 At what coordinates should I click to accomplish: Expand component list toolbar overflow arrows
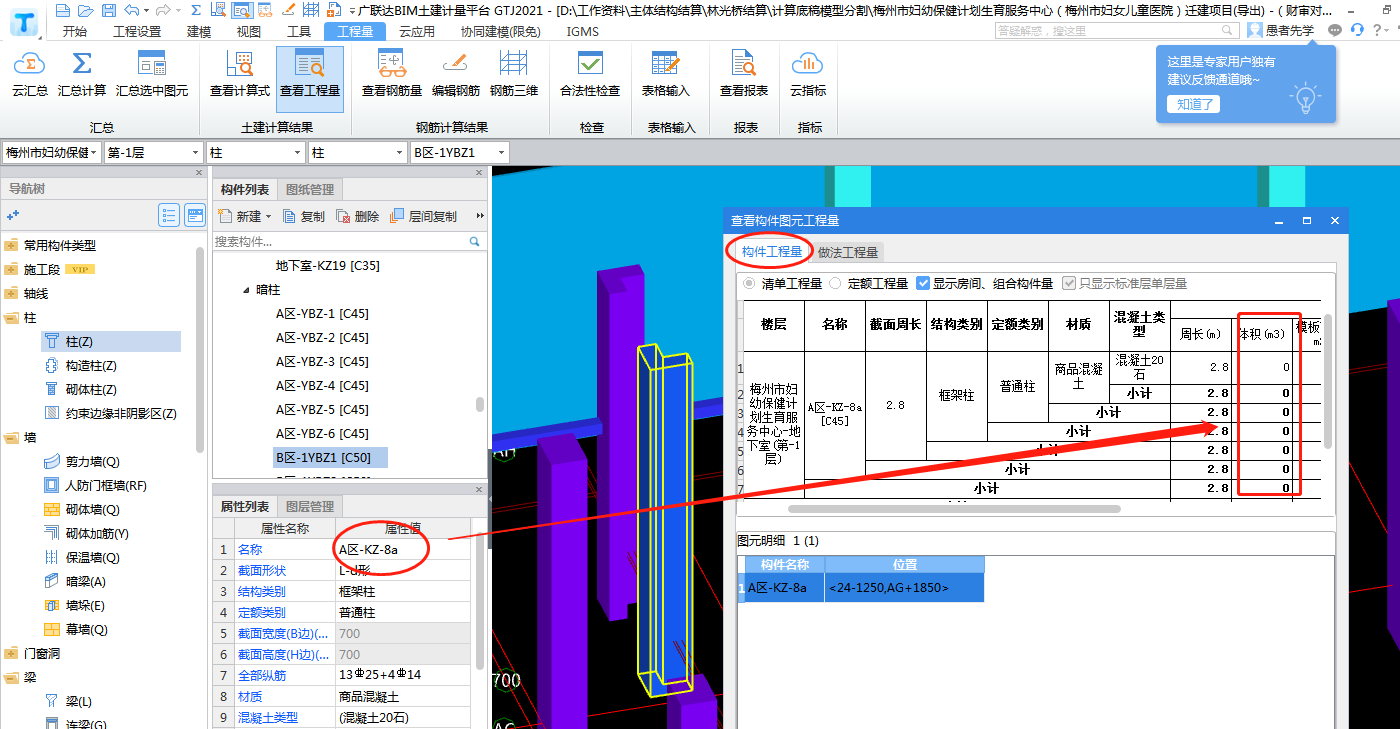pos(480,216)
